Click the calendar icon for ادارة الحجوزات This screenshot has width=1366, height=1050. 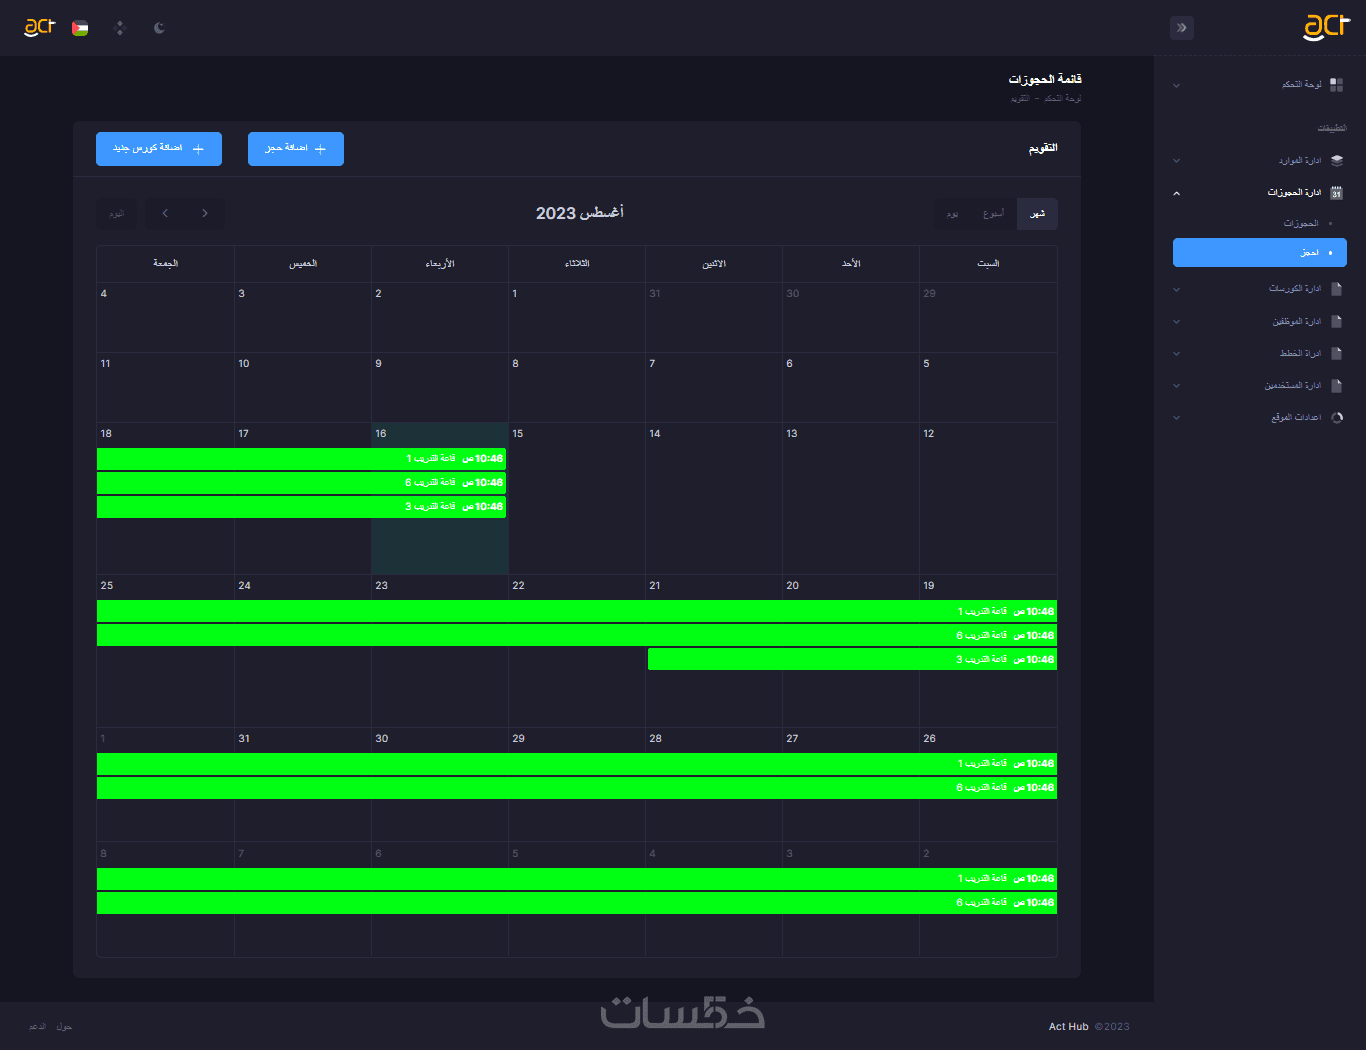click(1337, 192)
